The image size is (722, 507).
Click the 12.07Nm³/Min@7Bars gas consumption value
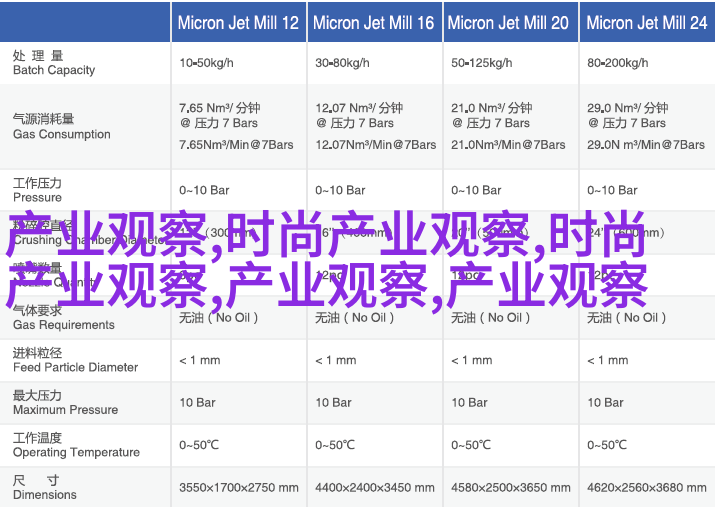(x=376, y=145)
